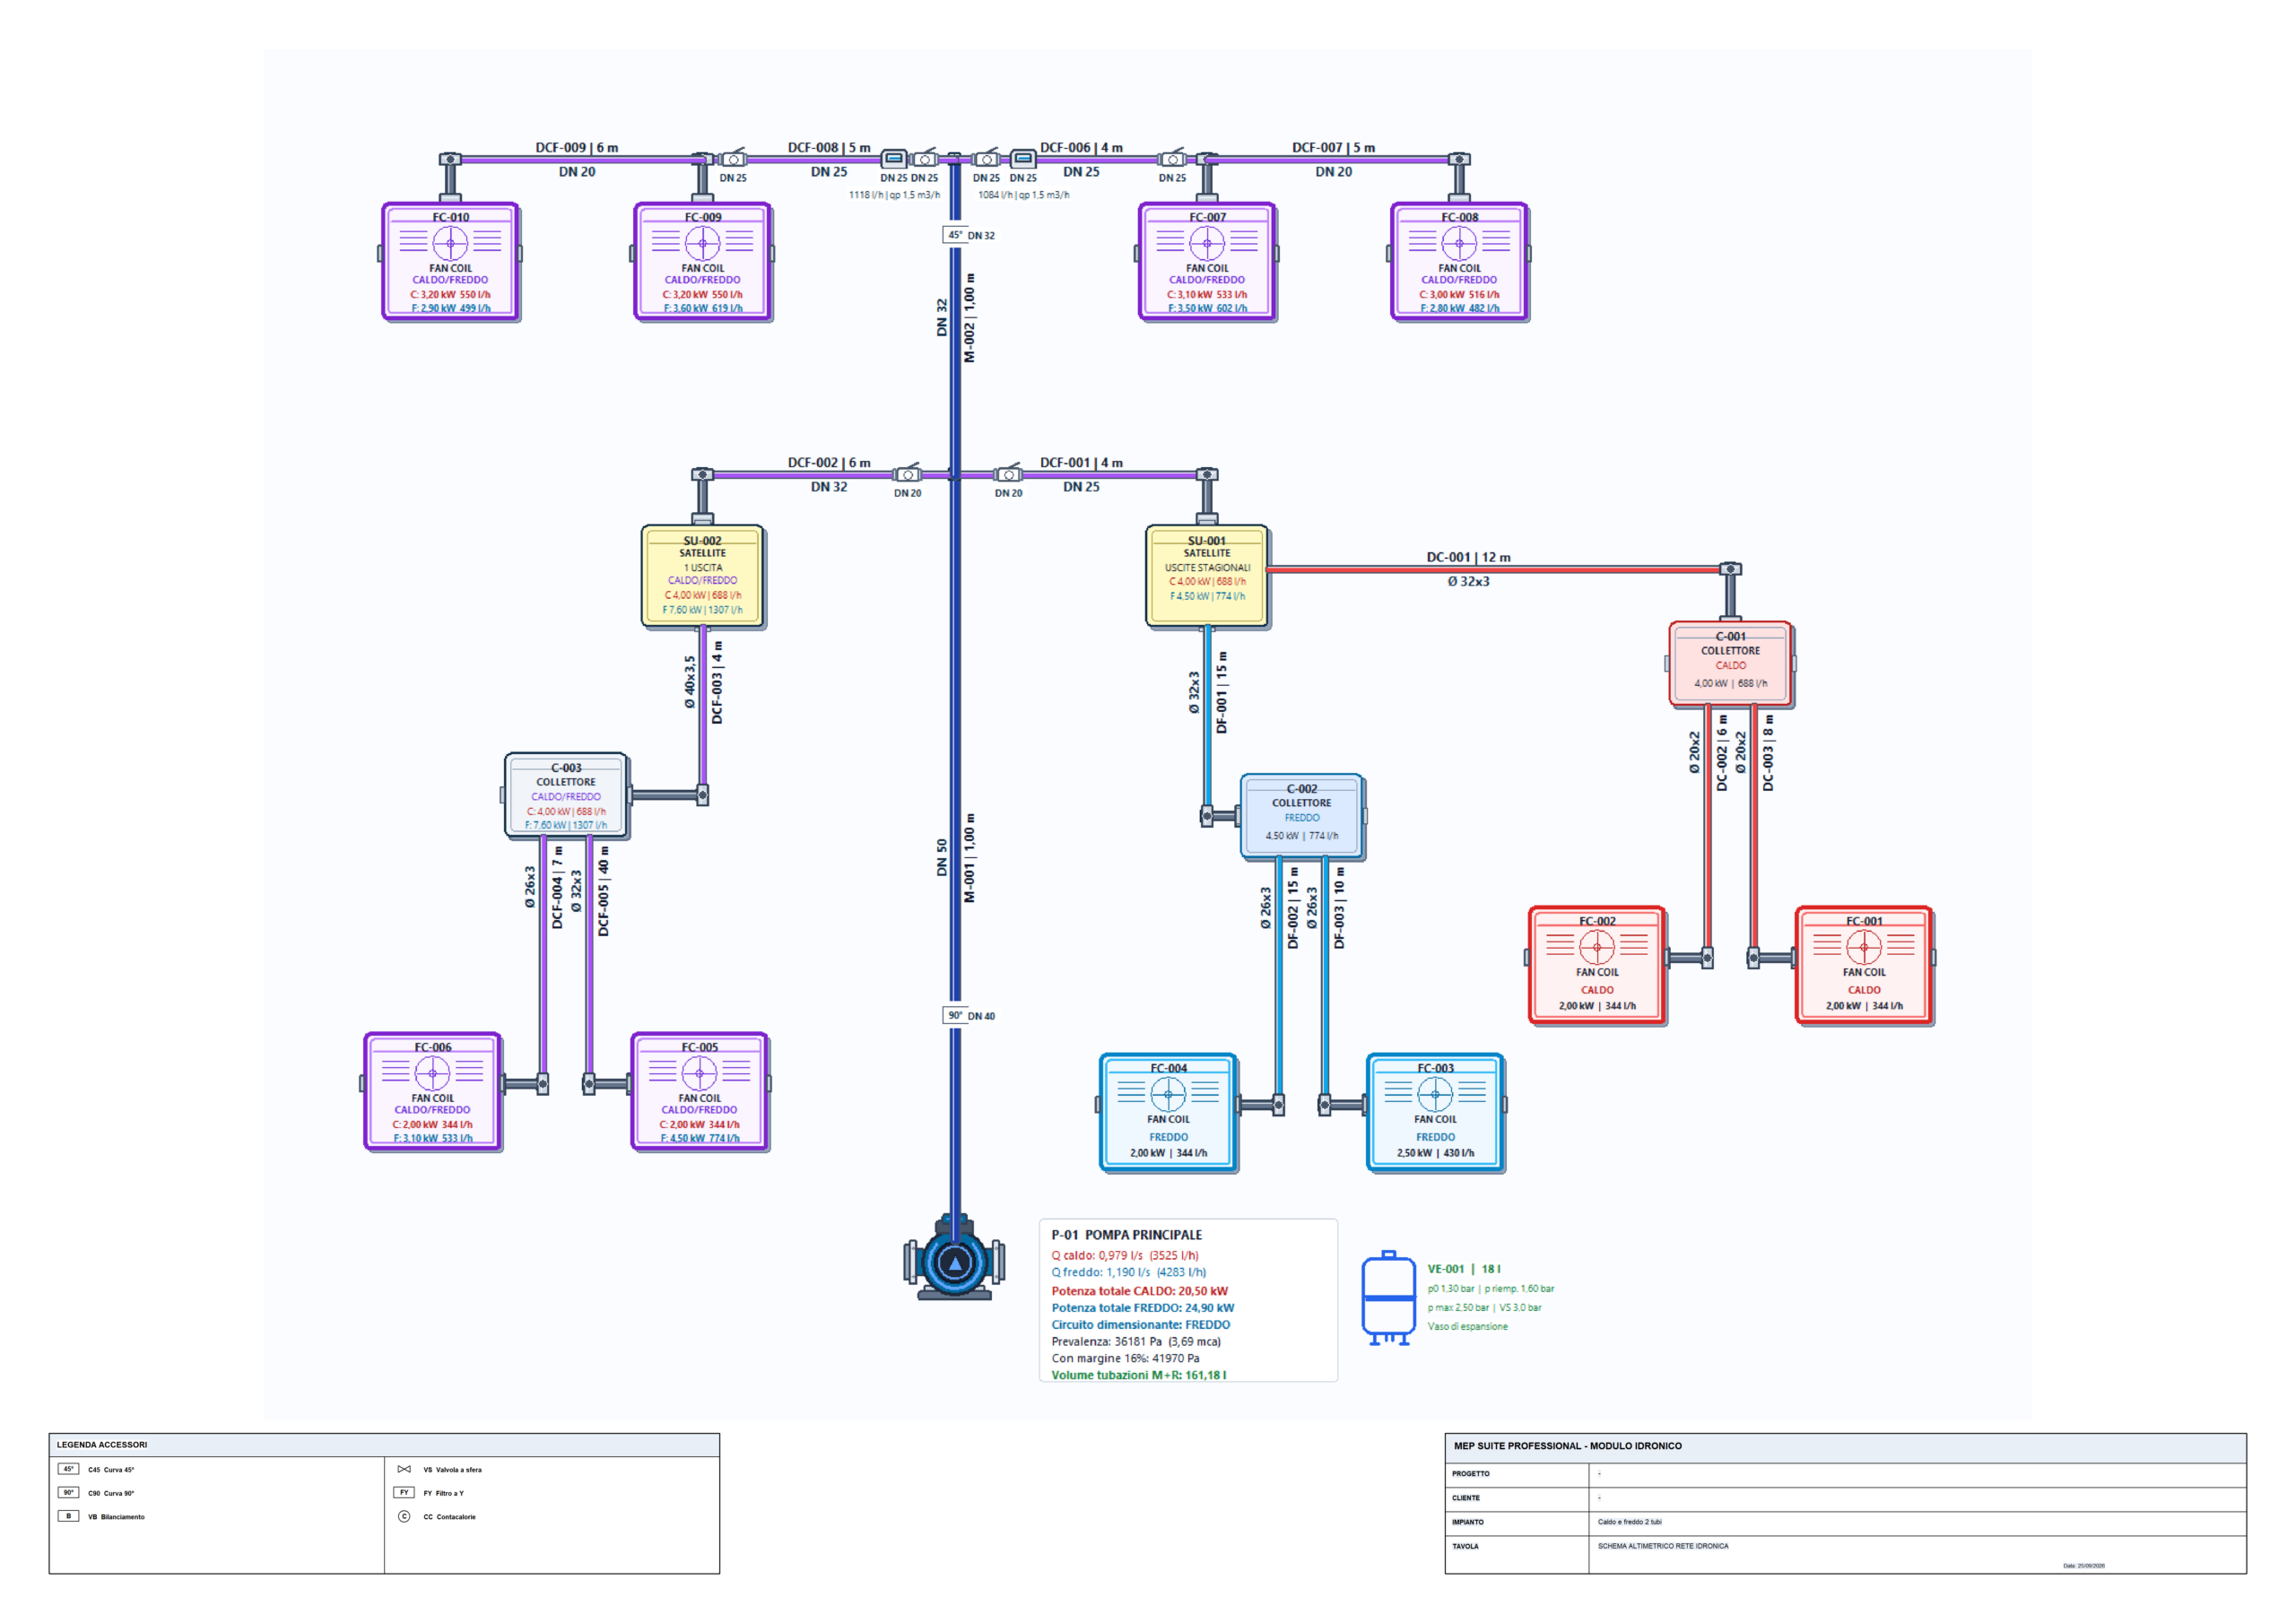Screen dimensions: 2296x1623
Task: Click the FC-010 fan coil unit
Action: coord(450,261)
